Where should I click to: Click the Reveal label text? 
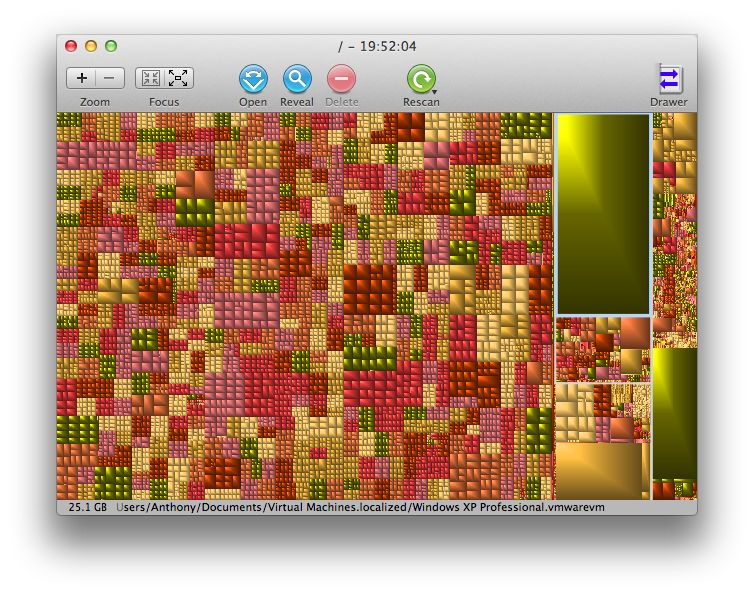coord(297,102)
